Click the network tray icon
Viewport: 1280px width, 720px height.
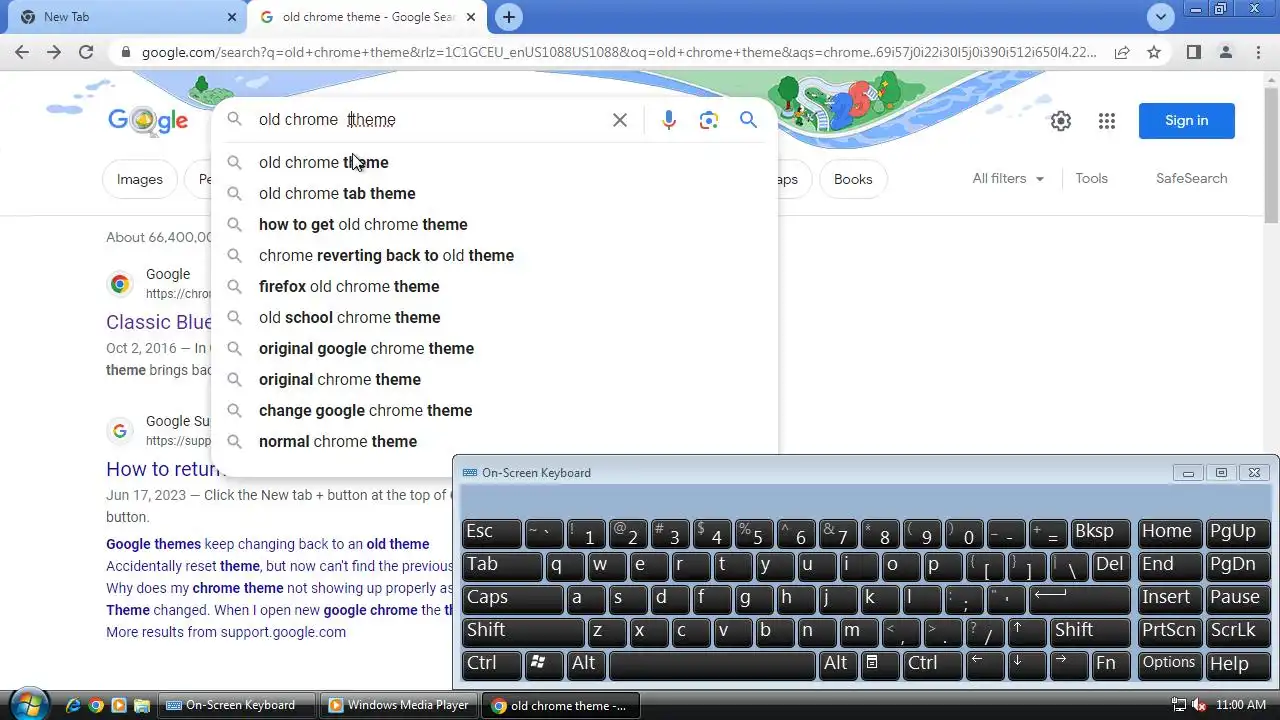1179,705
